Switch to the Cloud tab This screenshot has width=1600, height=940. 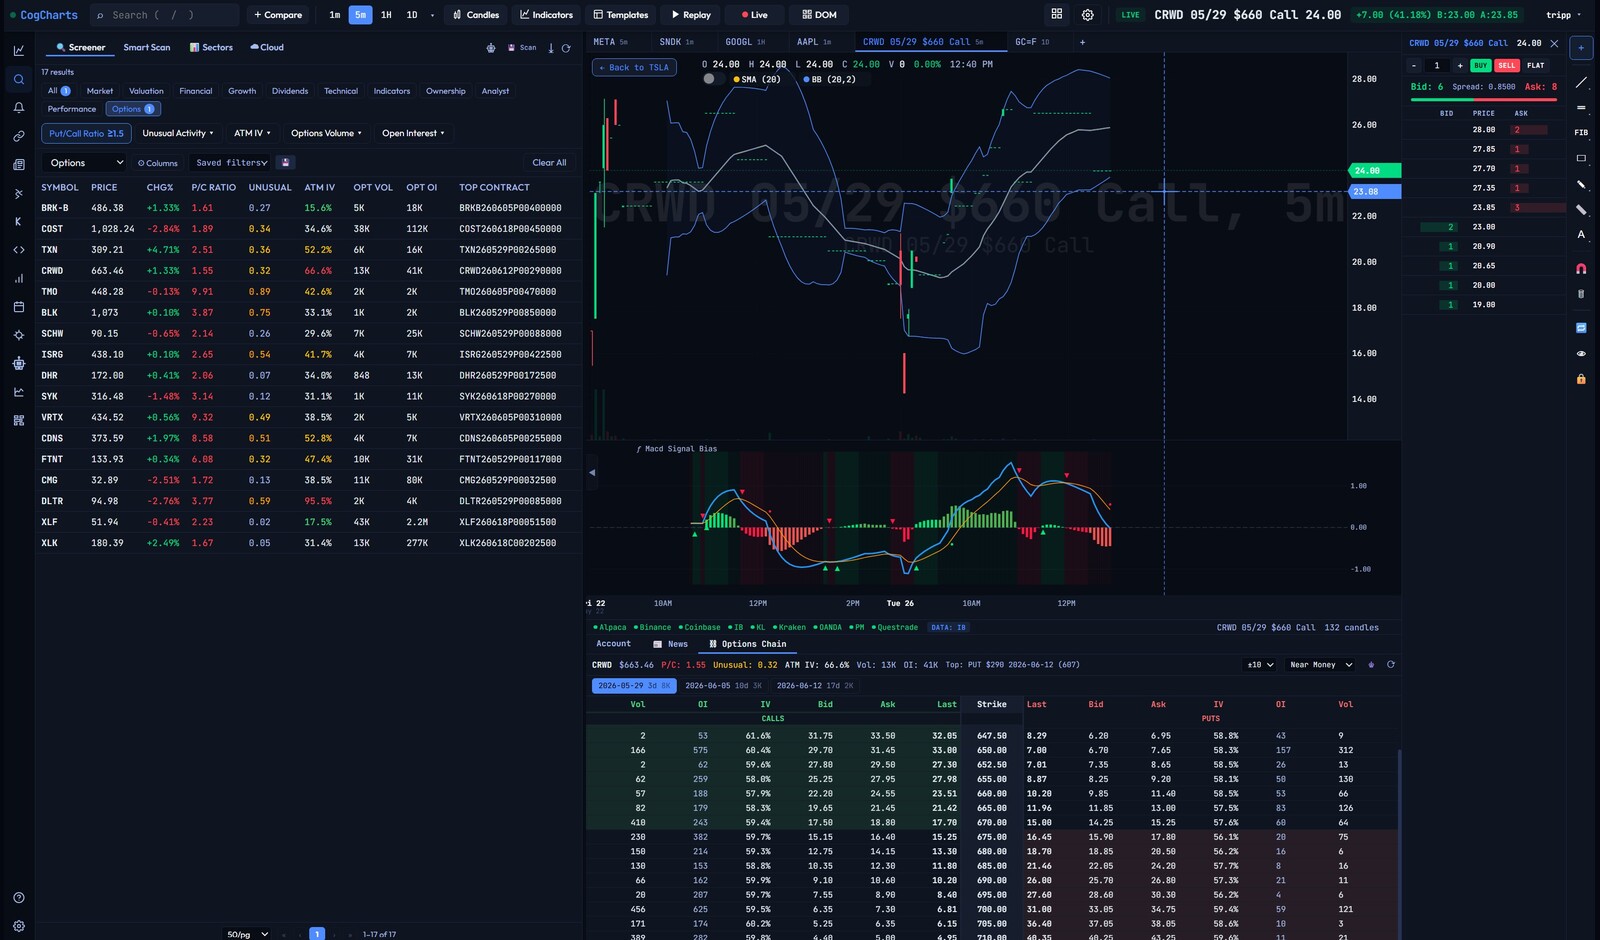point(267,48)
